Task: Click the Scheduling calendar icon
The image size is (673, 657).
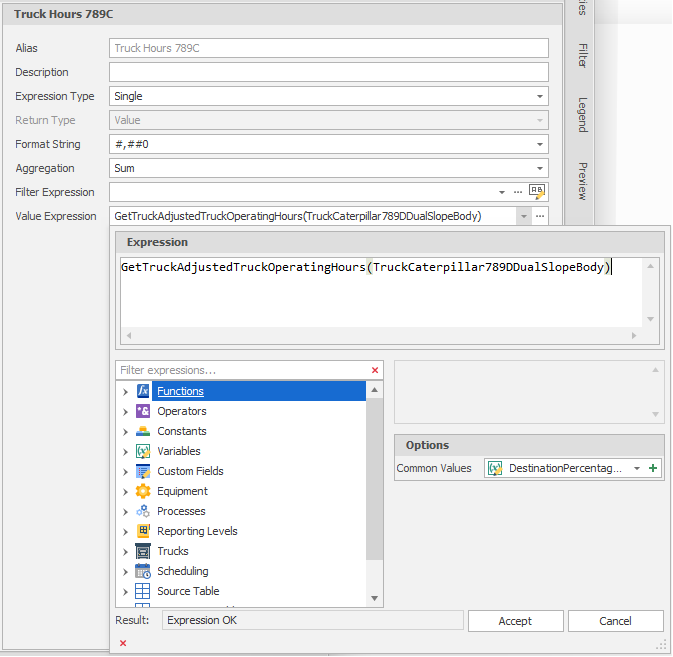Action: pyautogui.click(x=143, y=571)
